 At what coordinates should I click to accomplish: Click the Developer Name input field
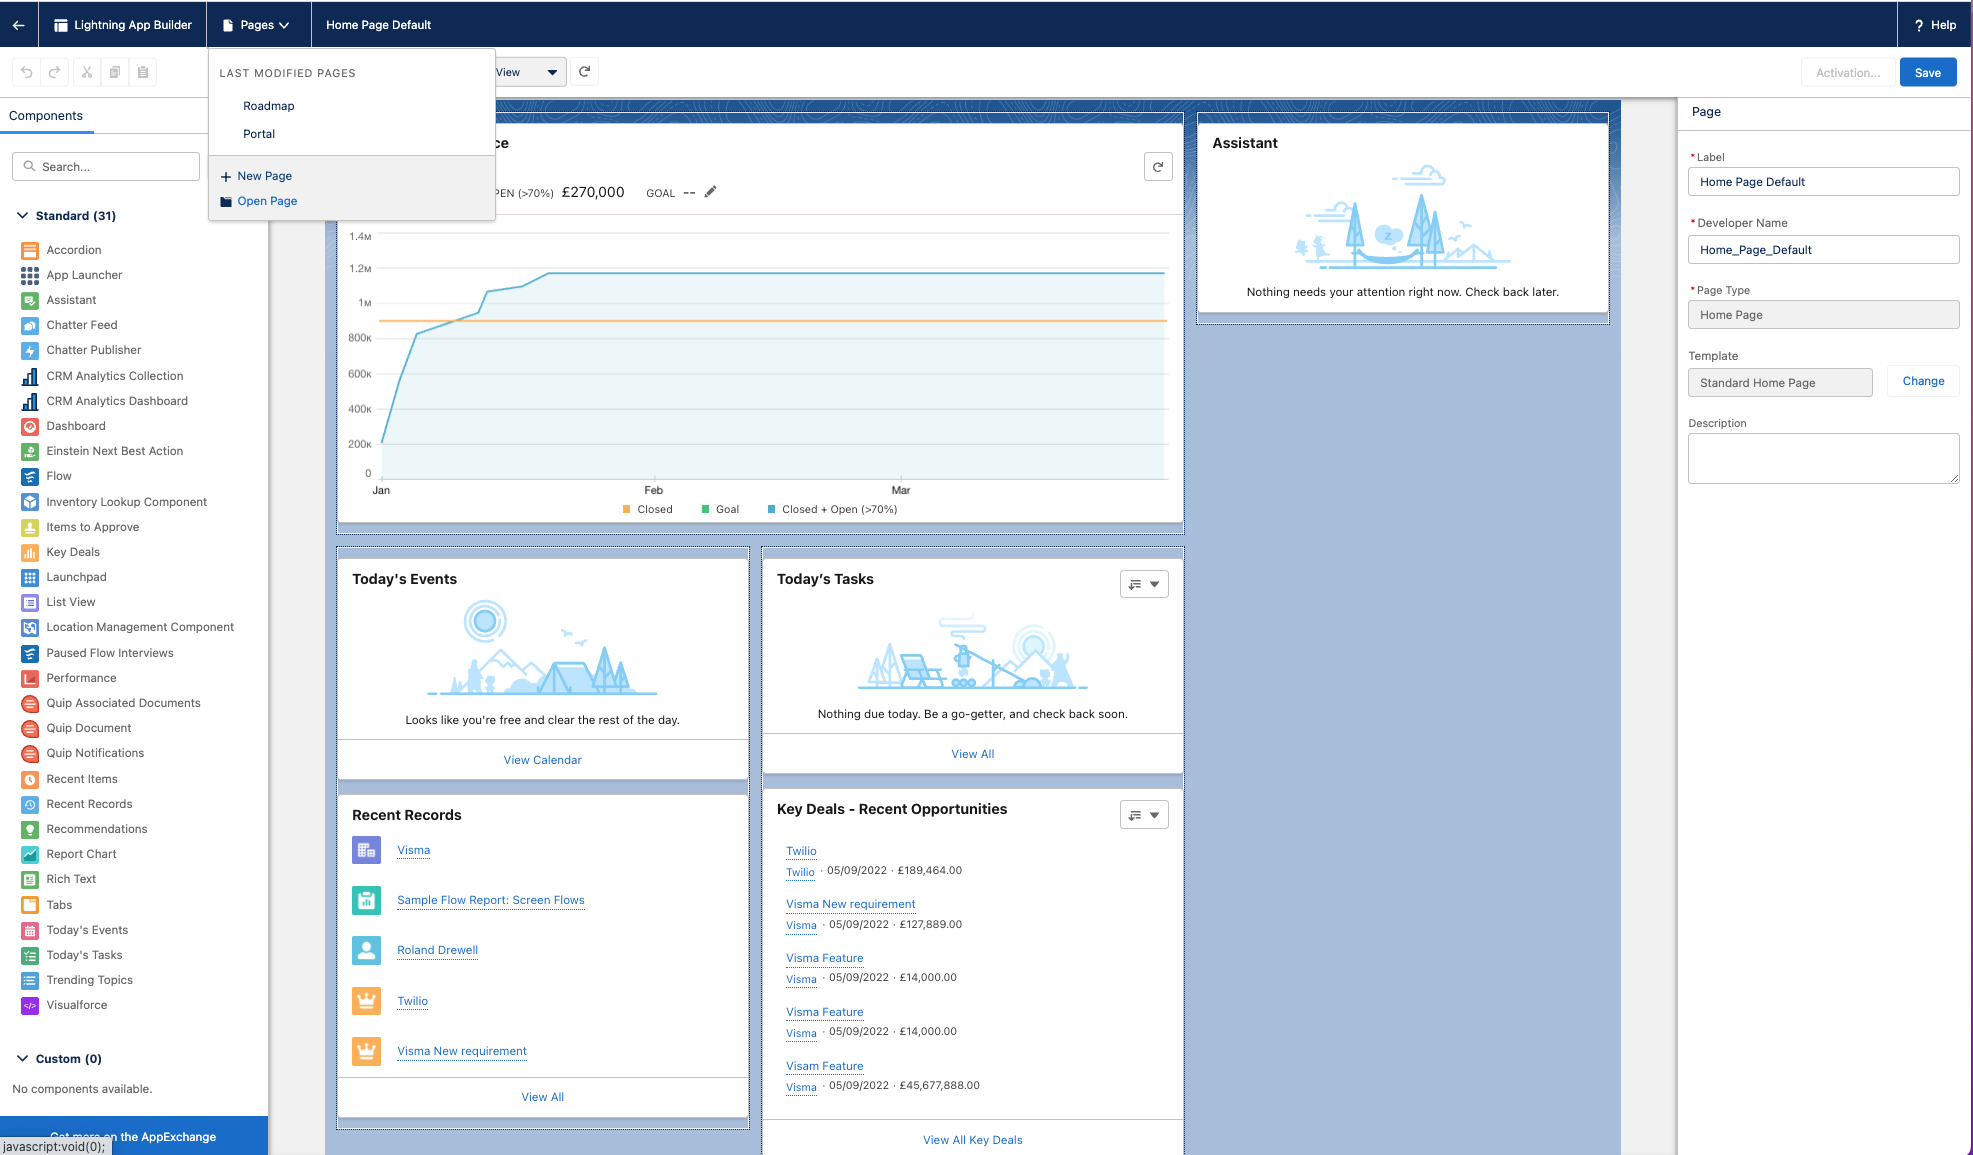tap(1823, 250)
